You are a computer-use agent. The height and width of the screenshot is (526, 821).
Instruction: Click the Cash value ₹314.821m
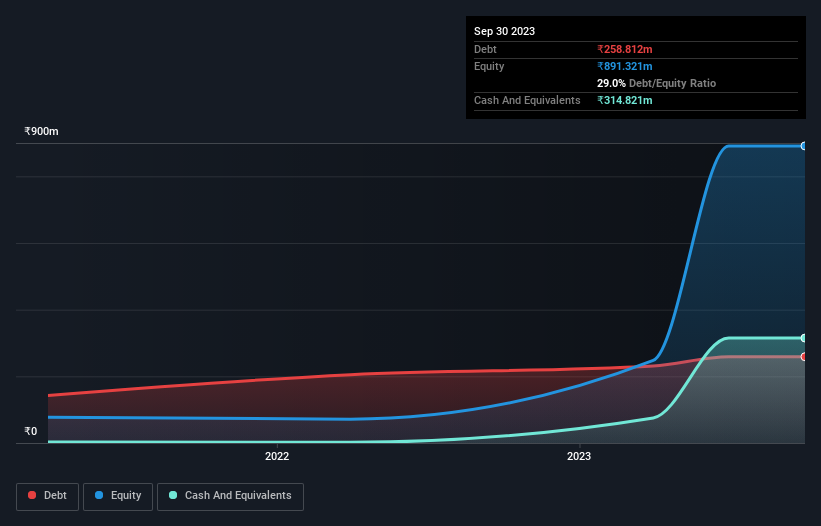pos(625,100)
